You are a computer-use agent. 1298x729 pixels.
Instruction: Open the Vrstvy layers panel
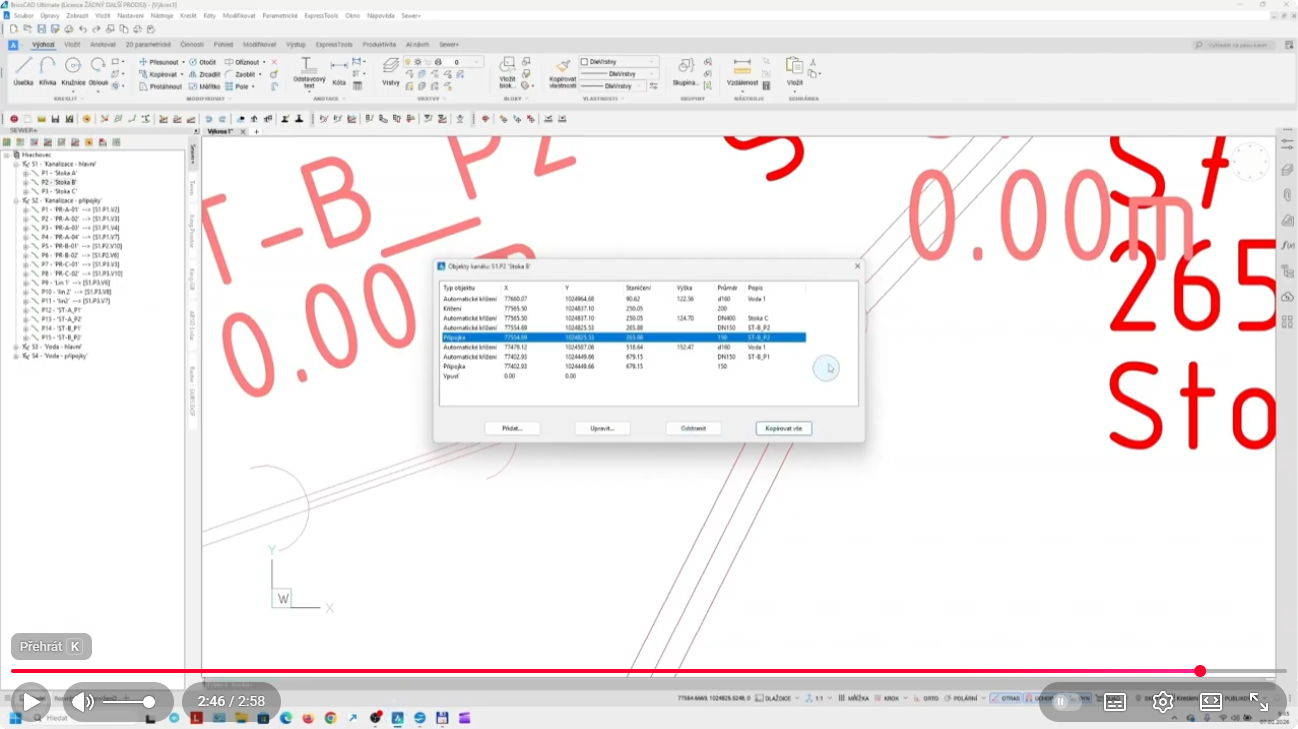391,70
